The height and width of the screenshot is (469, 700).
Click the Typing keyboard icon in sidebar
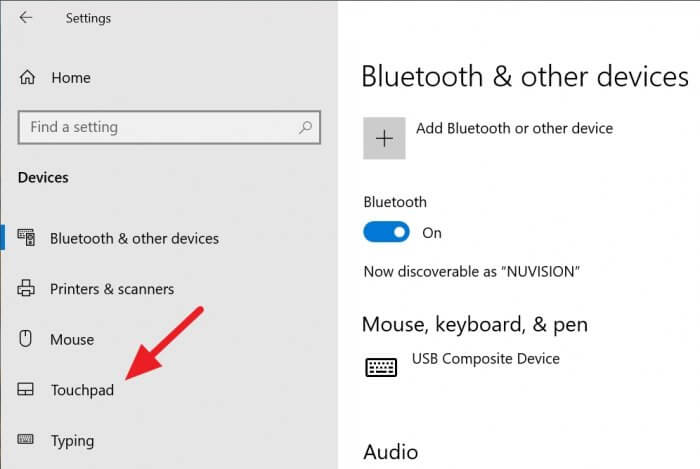25,440
